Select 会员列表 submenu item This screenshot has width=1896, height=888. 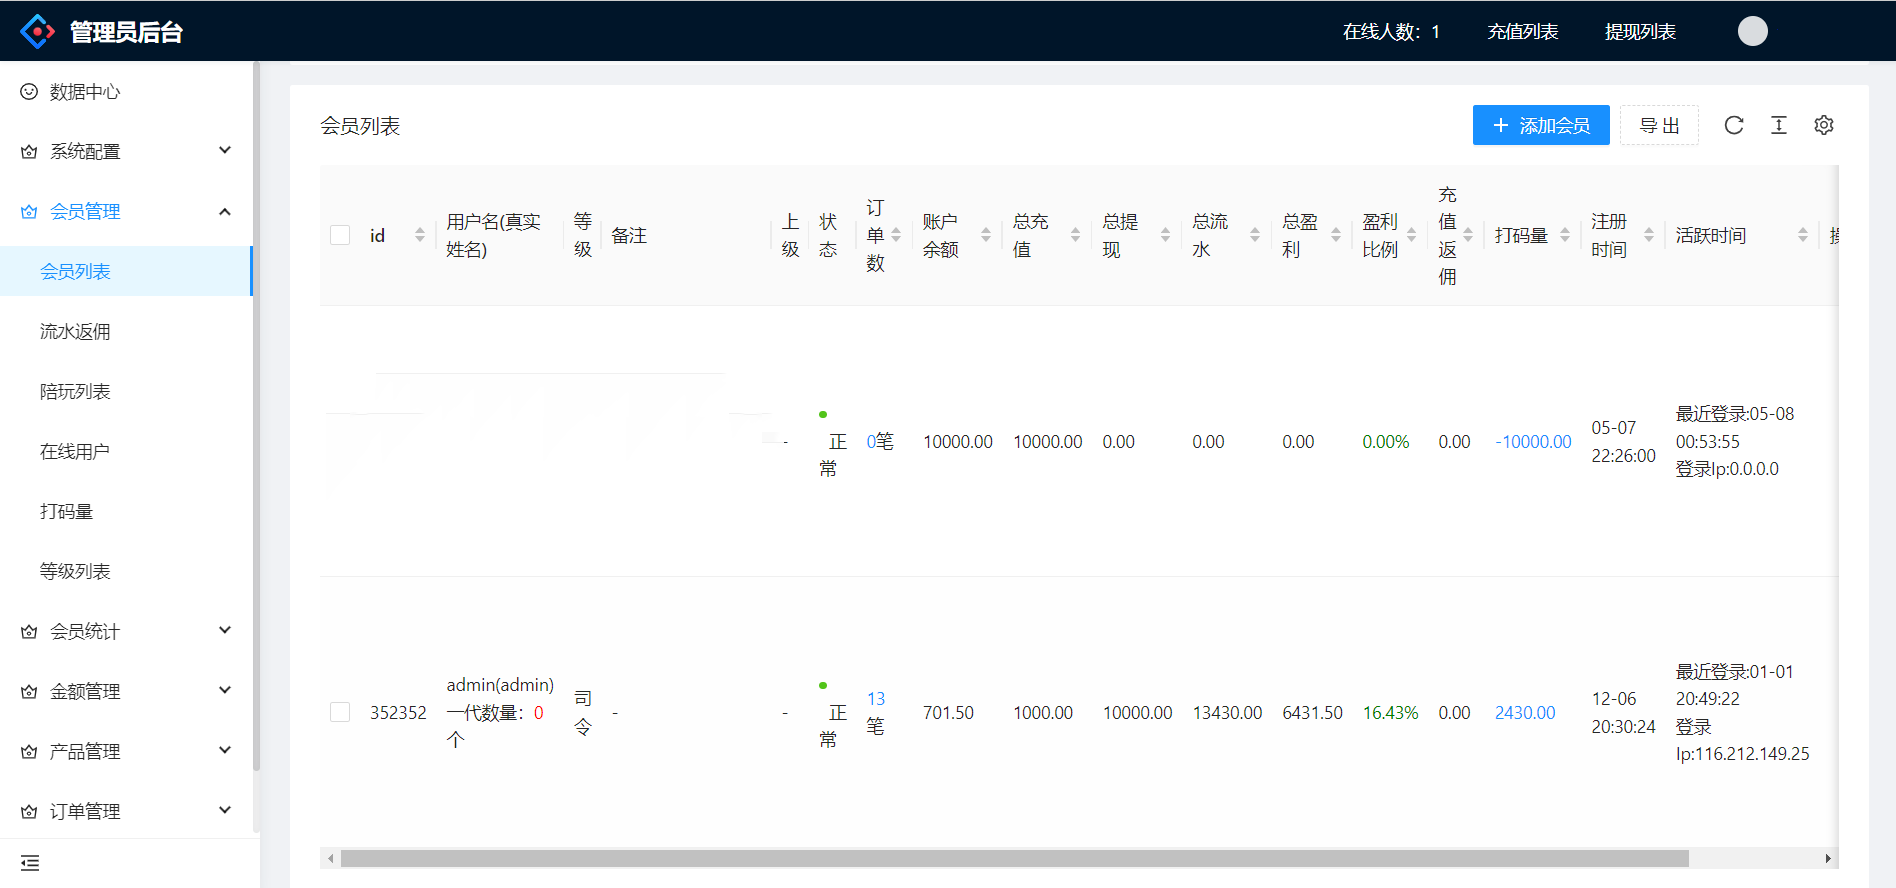click(x=126, y=271)
